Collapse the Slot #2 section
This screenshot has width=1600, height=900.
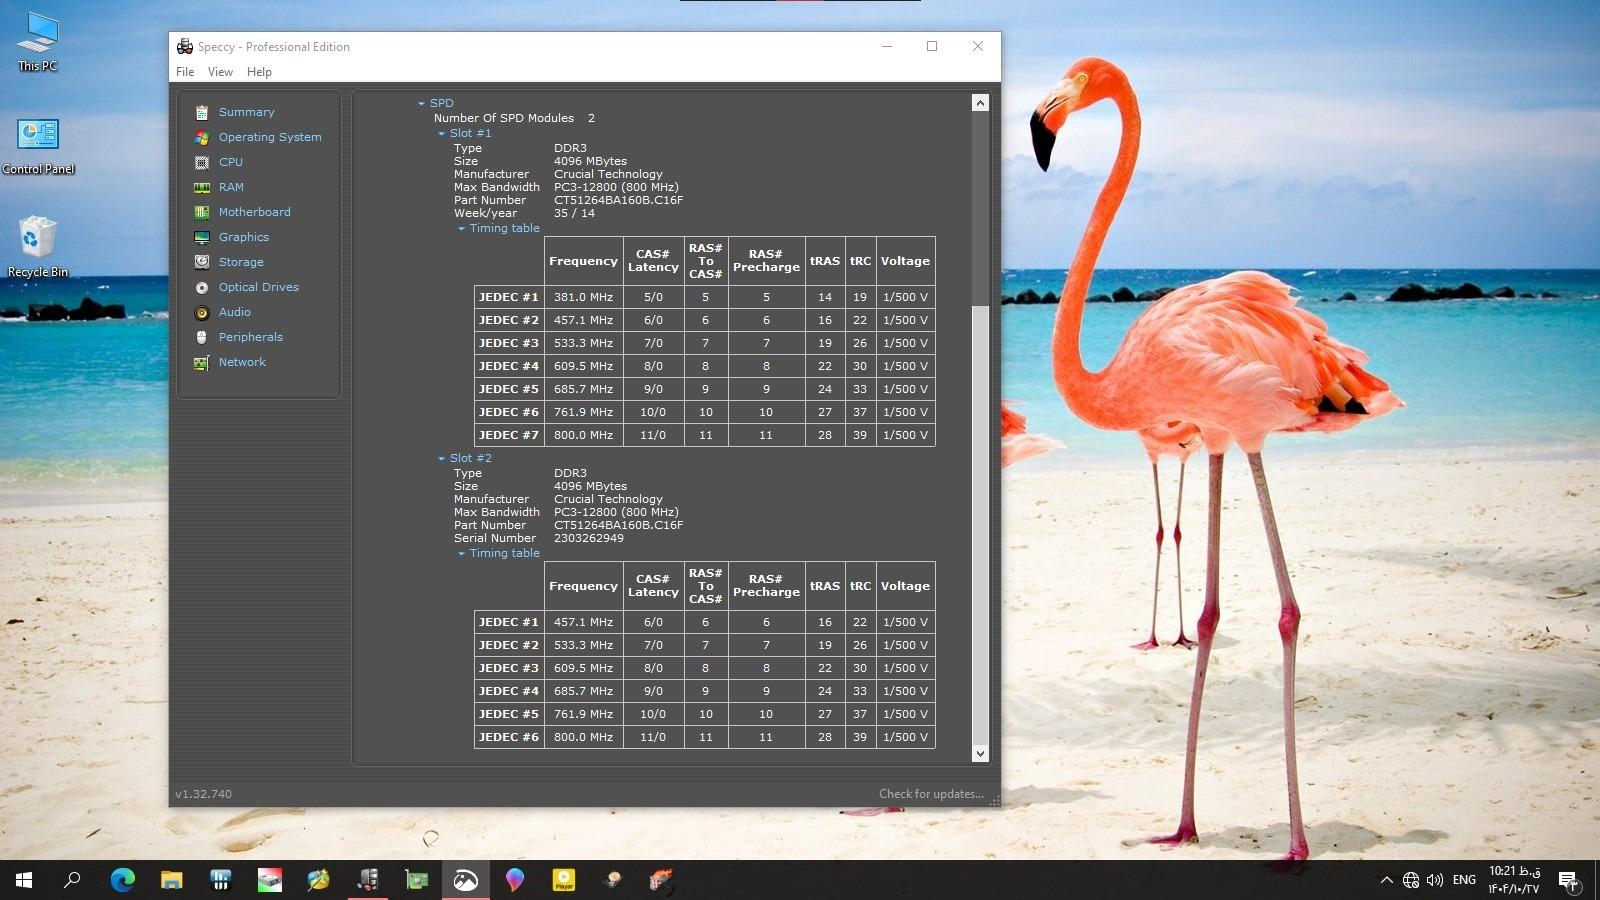pos(442,459)
